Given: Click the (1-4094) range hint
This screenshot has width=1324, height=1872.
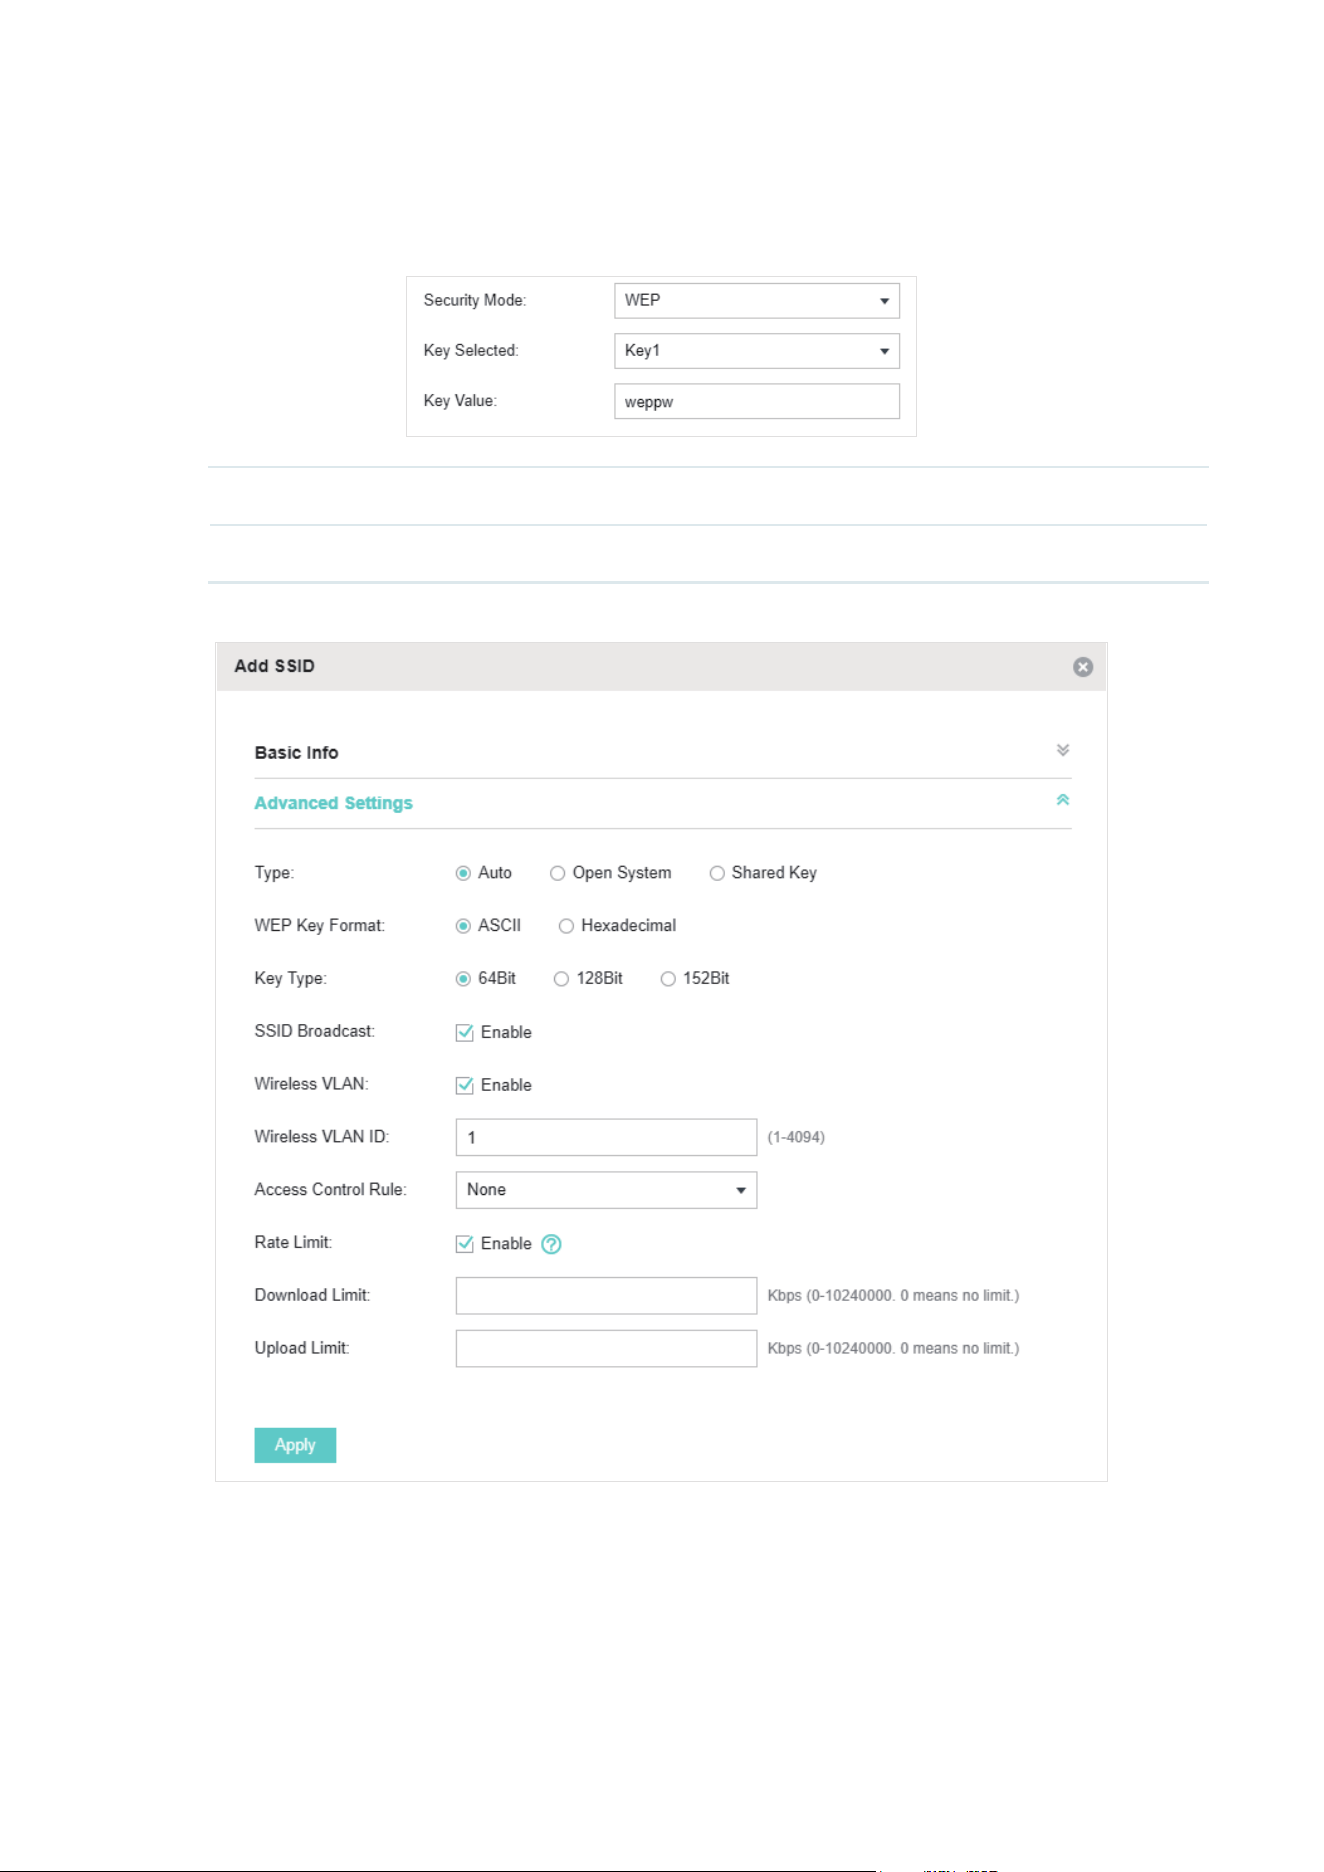Looking at the screenshot, I should 796,1137.
